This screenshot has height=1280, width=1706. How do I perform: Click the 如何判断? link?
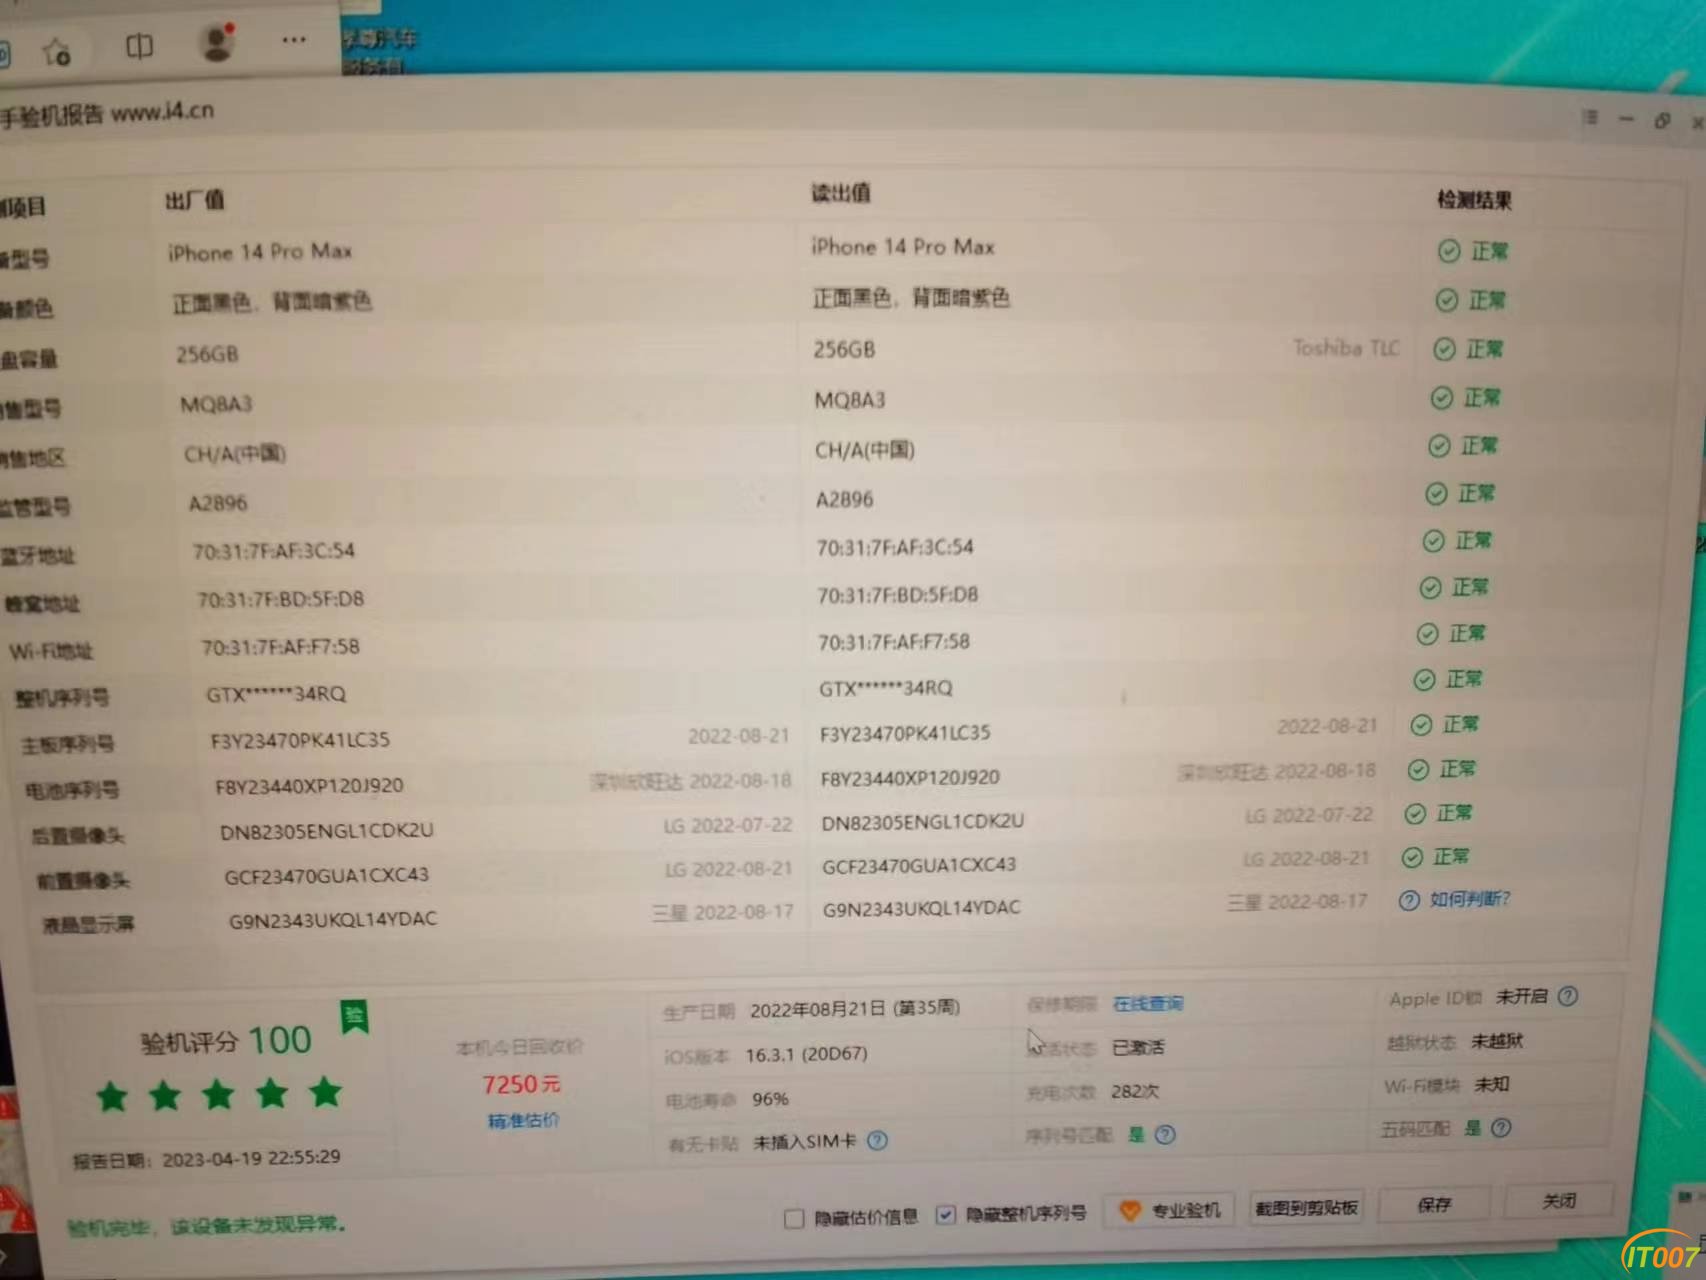(1470, 899)
